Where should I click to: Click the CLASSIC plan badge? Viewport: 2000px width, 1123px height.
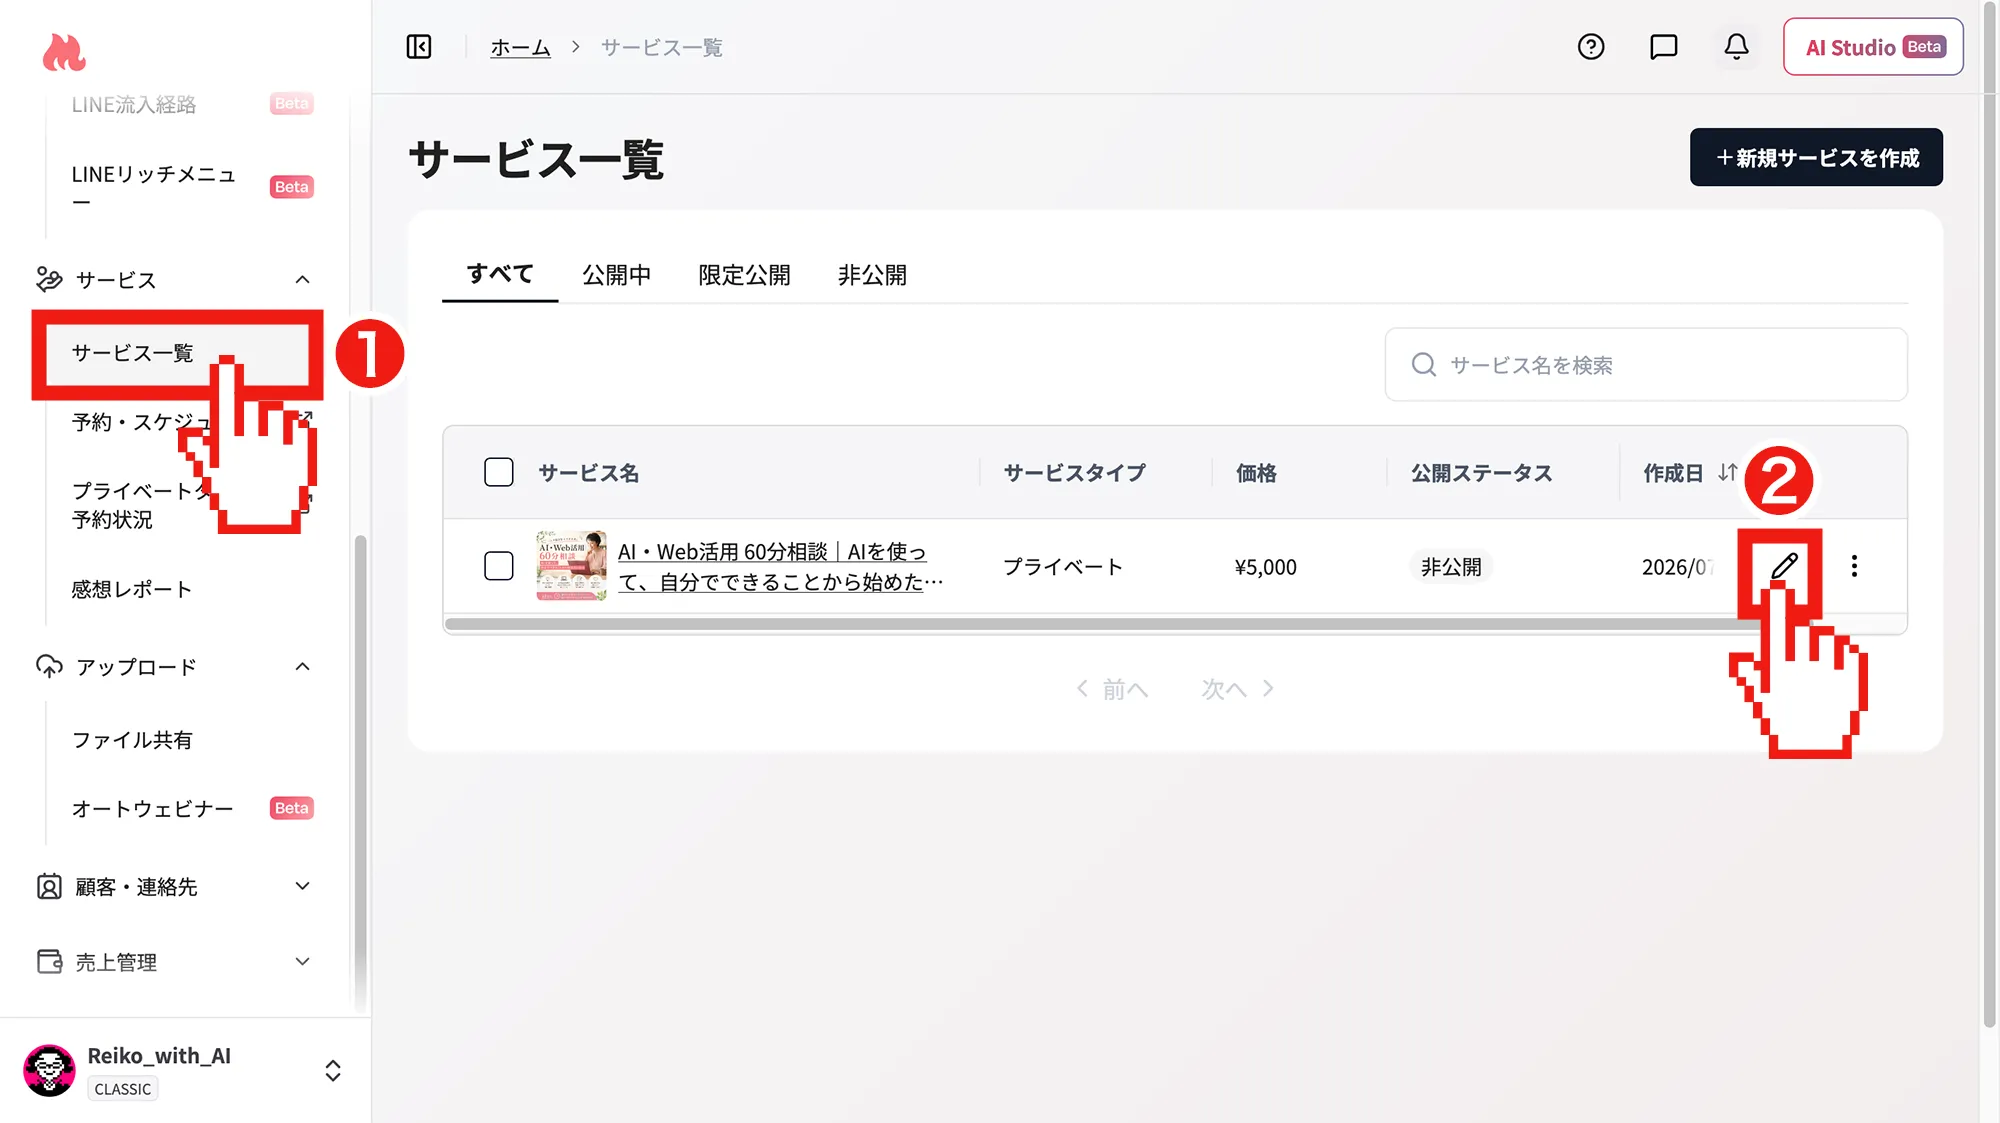123,1089
